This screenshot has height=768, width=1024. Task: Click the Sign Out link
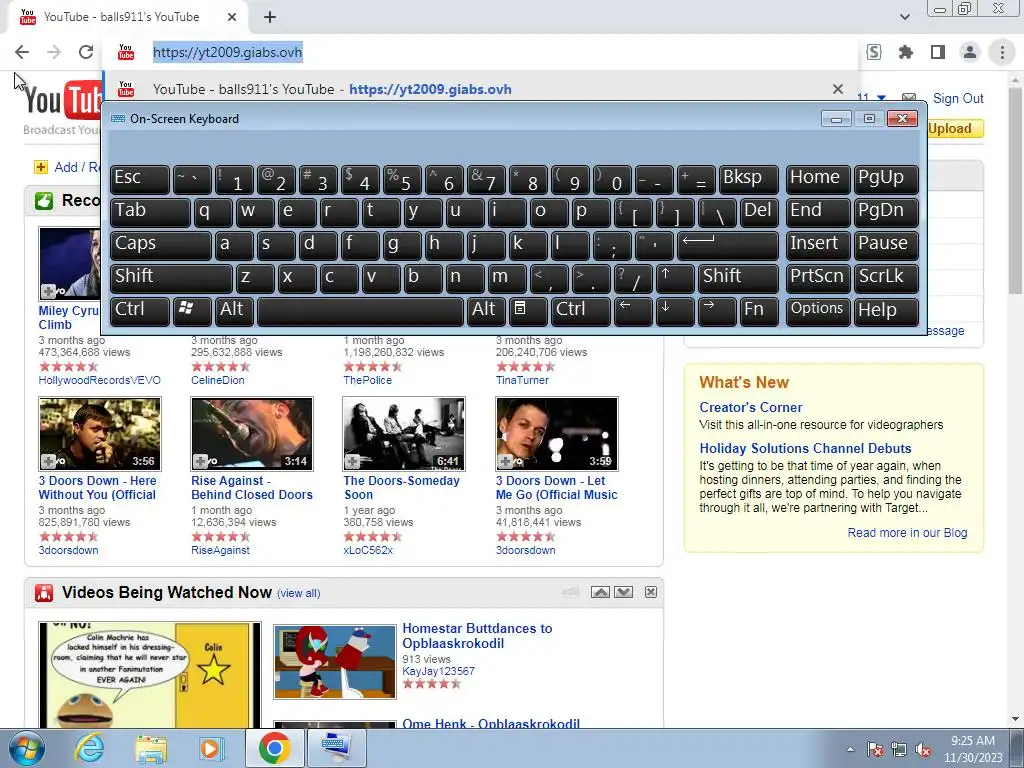coord(958,99)
